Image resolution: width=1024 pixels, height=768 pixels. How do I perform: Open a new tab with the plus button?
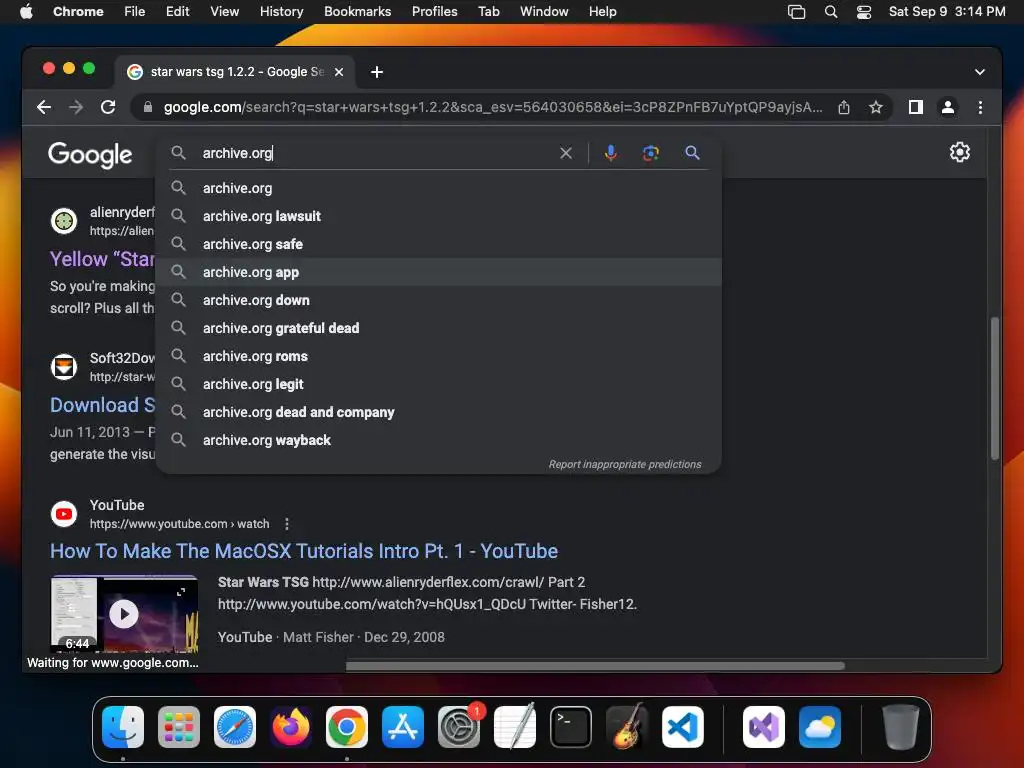point(377,72)
